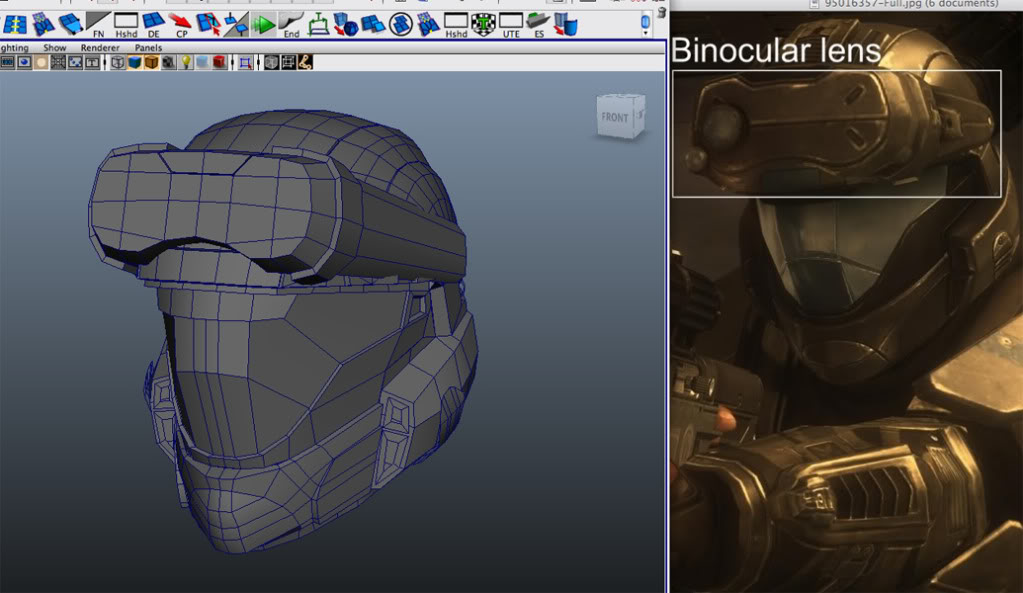Toggle X-ray viewport display
Image resolution: width=1023 pixels, height=593 pixels.
point(271,63)
